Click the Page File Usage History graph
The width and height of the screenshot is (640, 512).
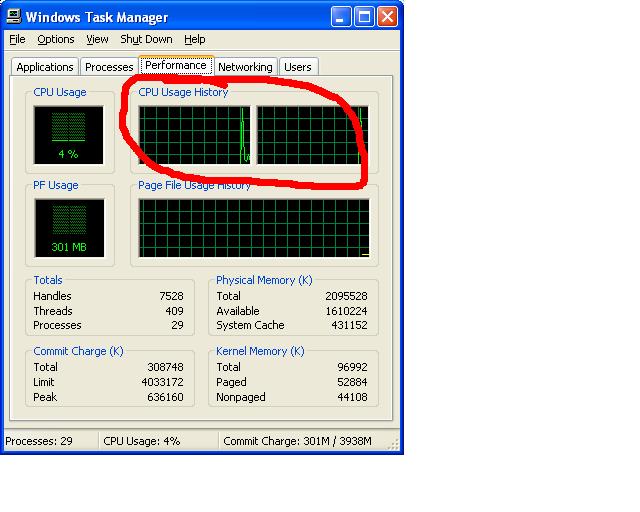(x=254, y=228)
